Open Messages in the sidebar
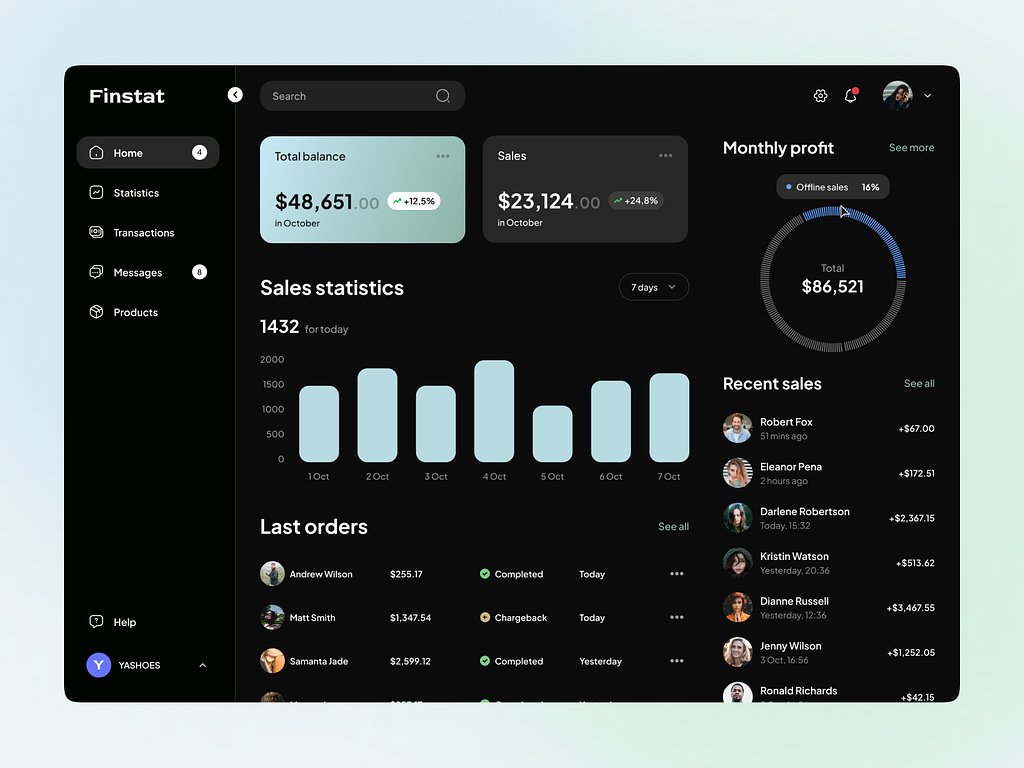Viewport: 1024px width, 768px height. (x=137, y=273)
